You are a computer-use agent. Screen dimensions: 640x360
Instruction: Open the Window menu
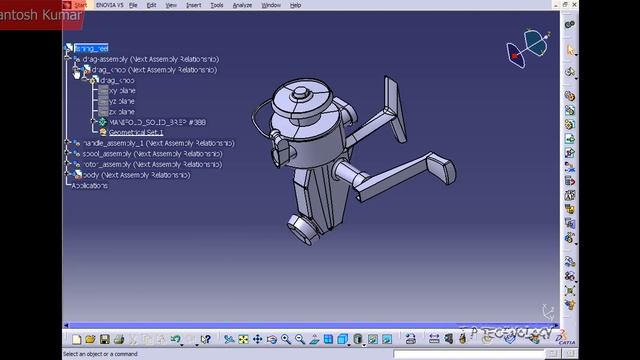click(x=271, y=5)
